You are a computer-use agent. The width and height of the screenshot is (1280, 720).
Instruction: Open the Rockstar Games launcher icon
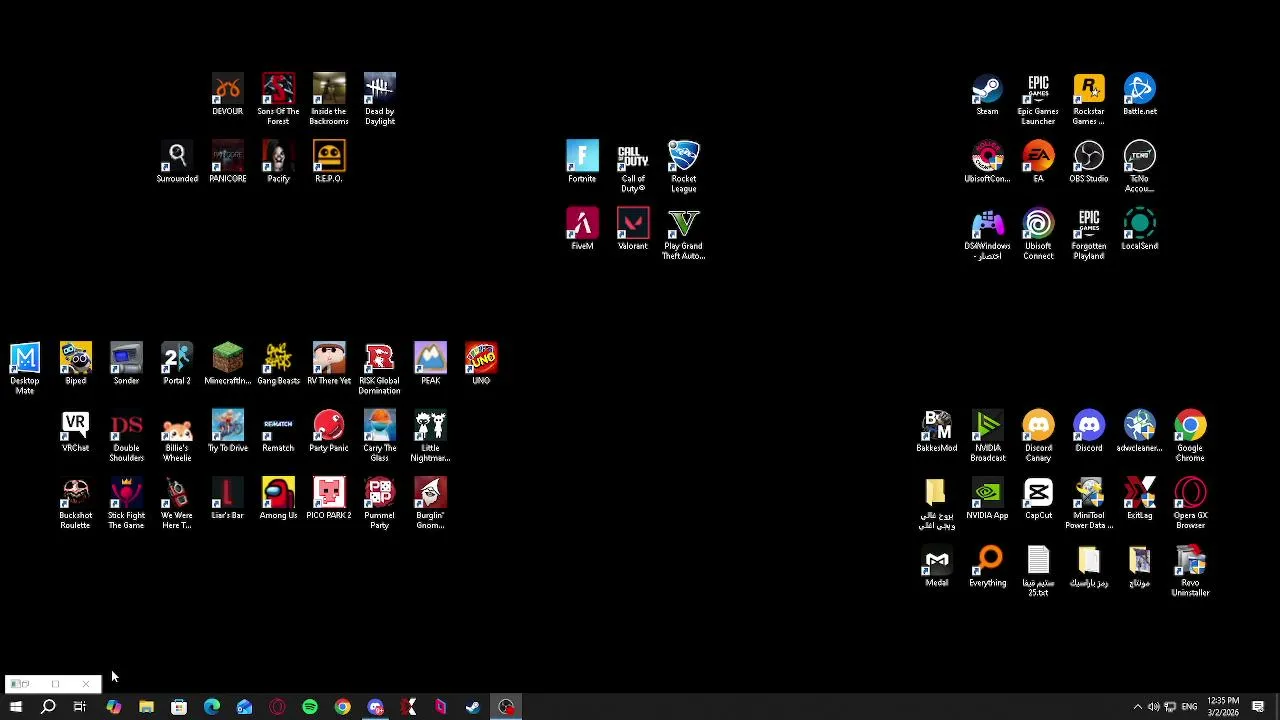click(x=1089, y=99)
